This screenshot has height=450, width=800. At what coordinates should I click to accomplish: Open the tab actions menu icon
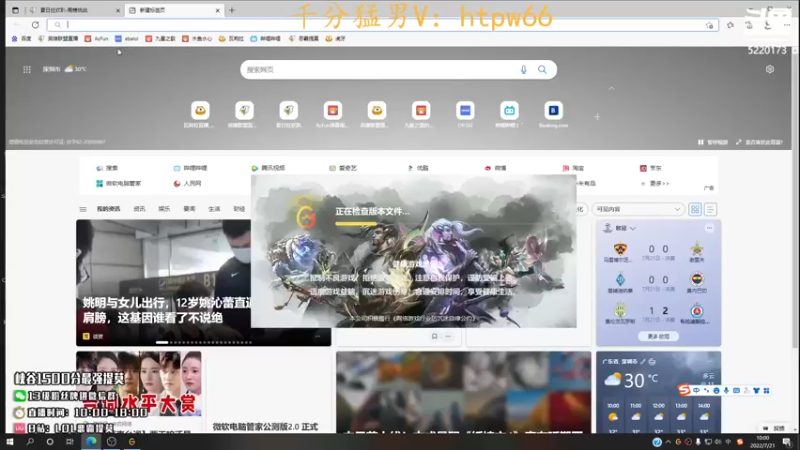15,10
